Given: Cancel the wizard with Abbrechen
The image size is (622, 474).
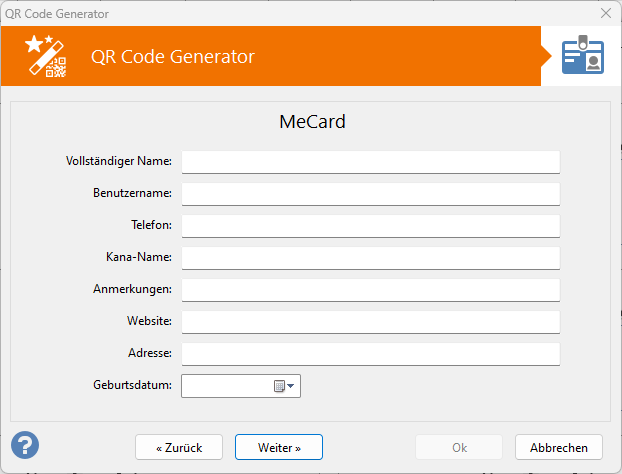Looking at the screenshot, I should 559,447.
